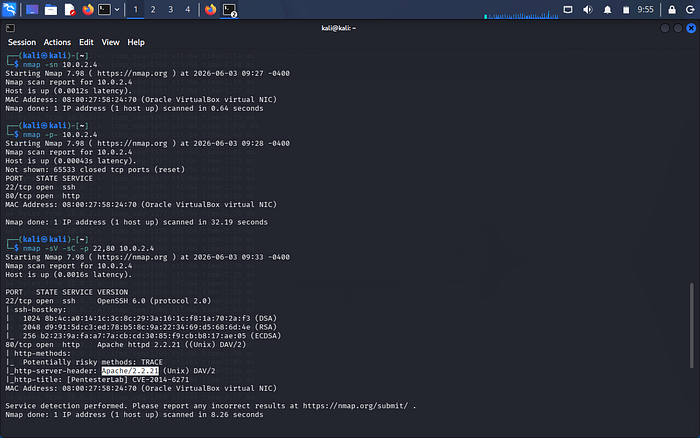700x438 pixels.
Task: Click the ssh-hostkey: script header line
Action: (x=36, y=310)
